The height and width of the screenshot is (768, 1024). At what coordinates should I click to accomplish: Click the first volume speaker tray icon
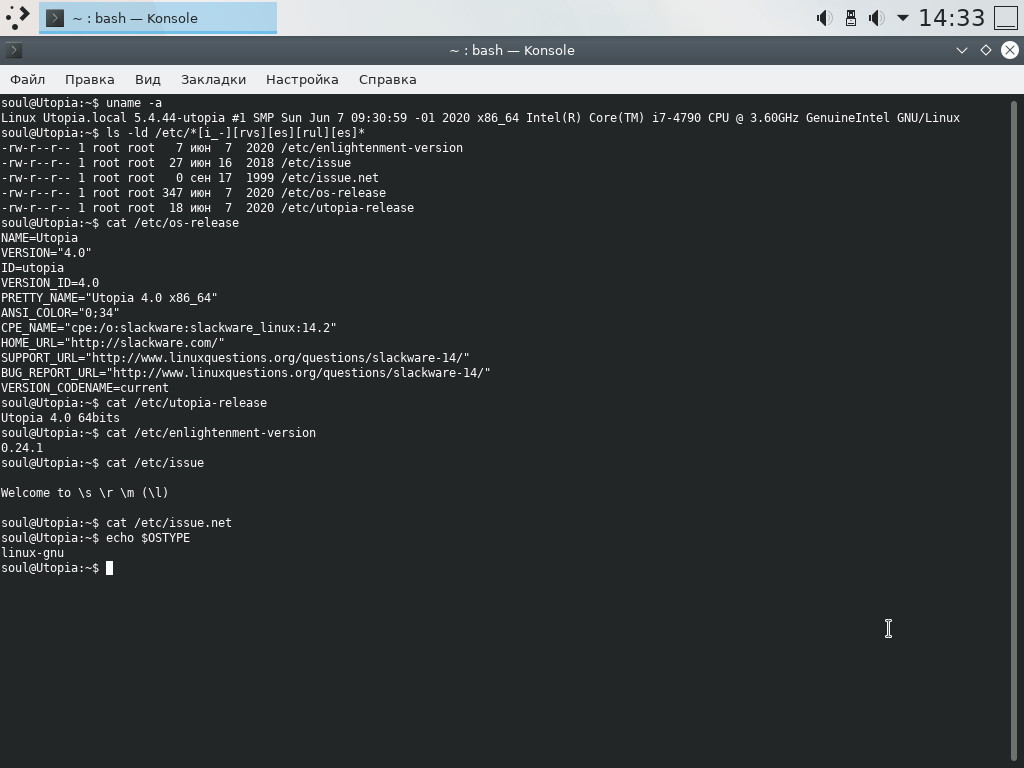pos(825,18)
